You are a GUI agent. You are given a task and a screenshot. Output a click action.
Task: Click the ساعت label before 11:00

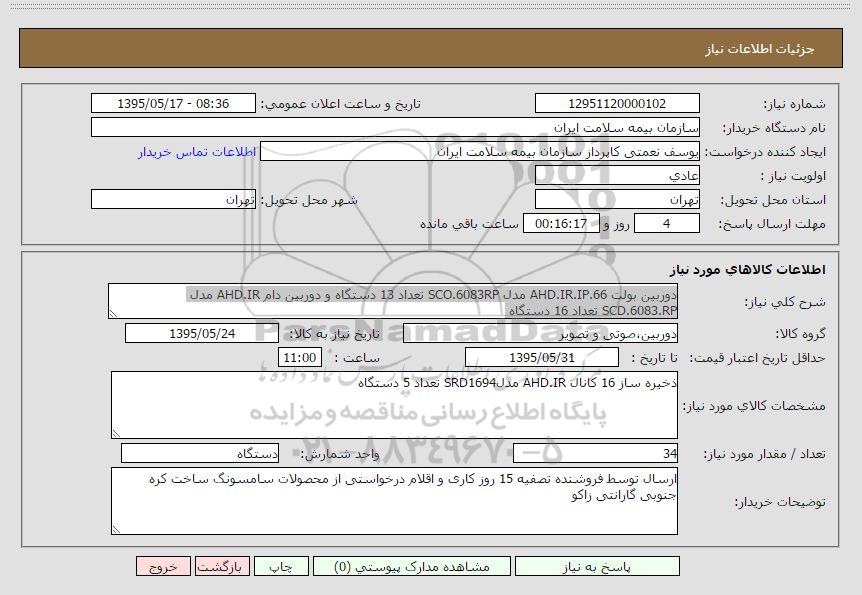[357, 358]
